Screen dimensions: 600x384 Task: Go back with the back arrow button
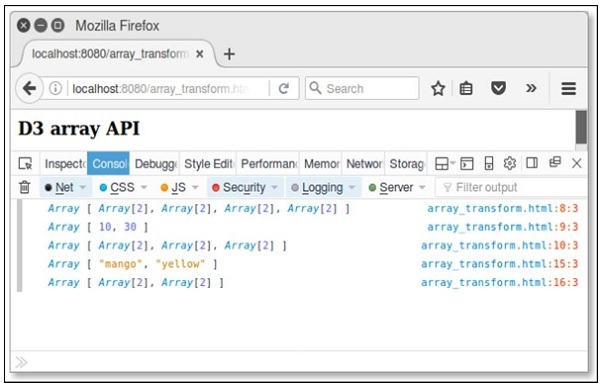pyautogui.click(x=29, y=89)
